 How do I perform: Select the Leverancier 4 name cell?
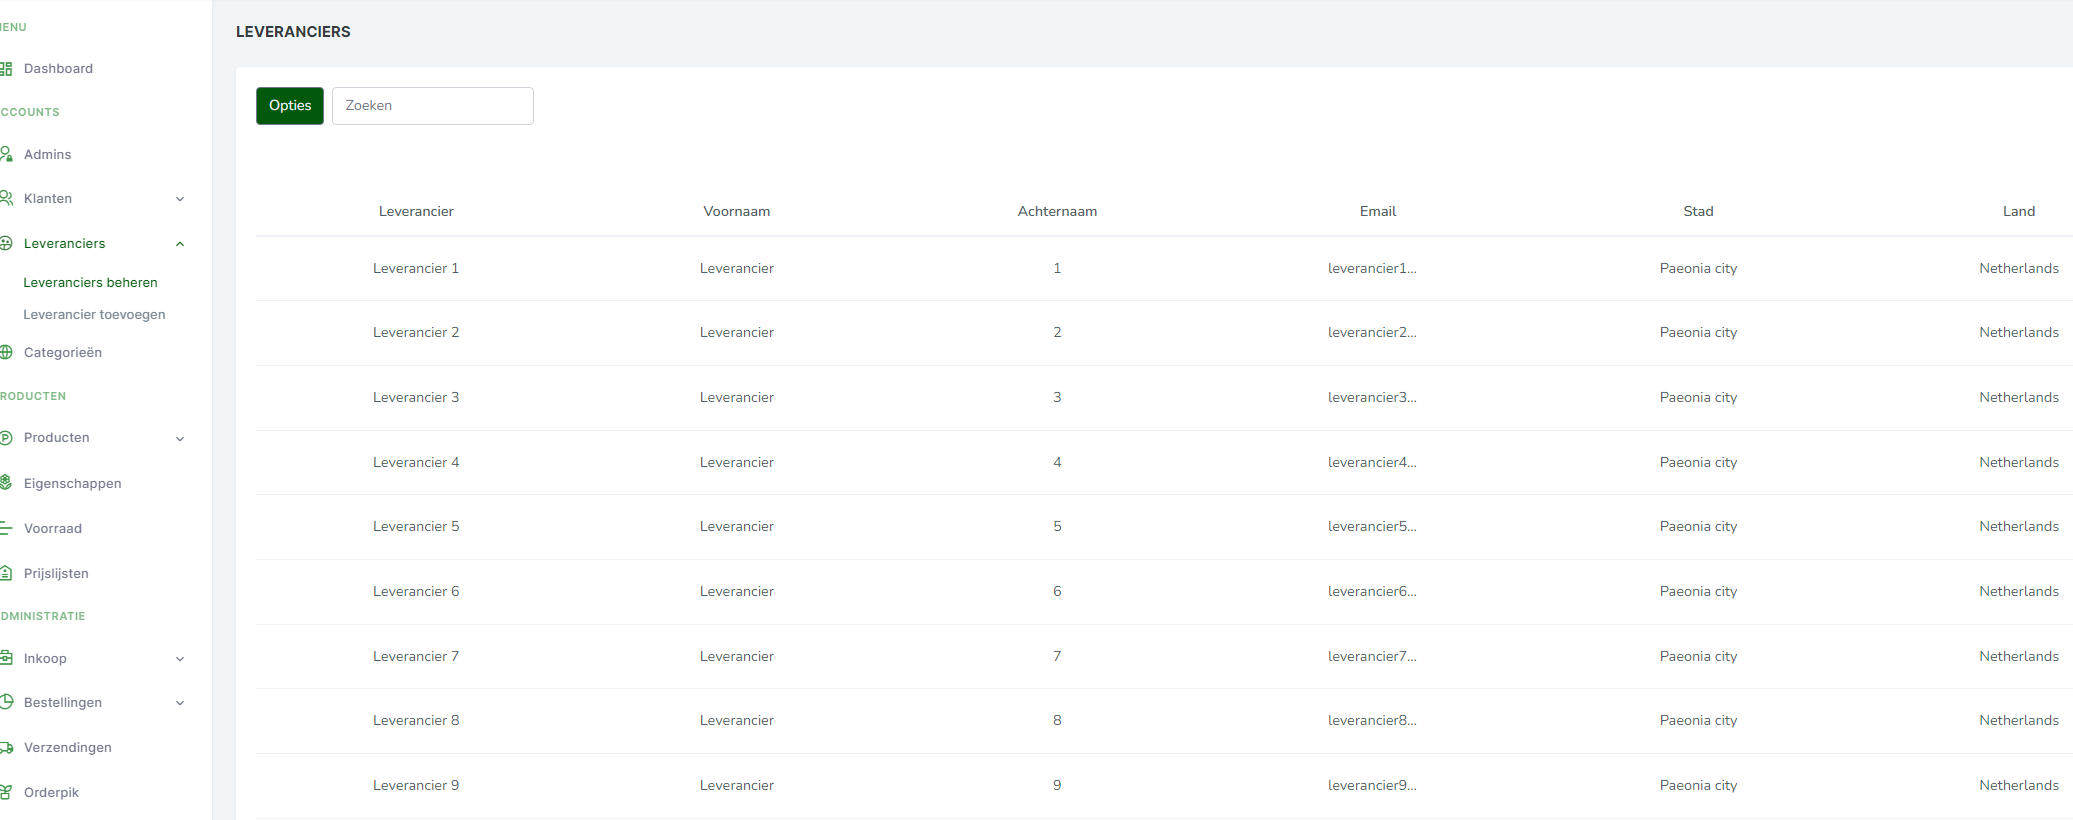point(416,463)
